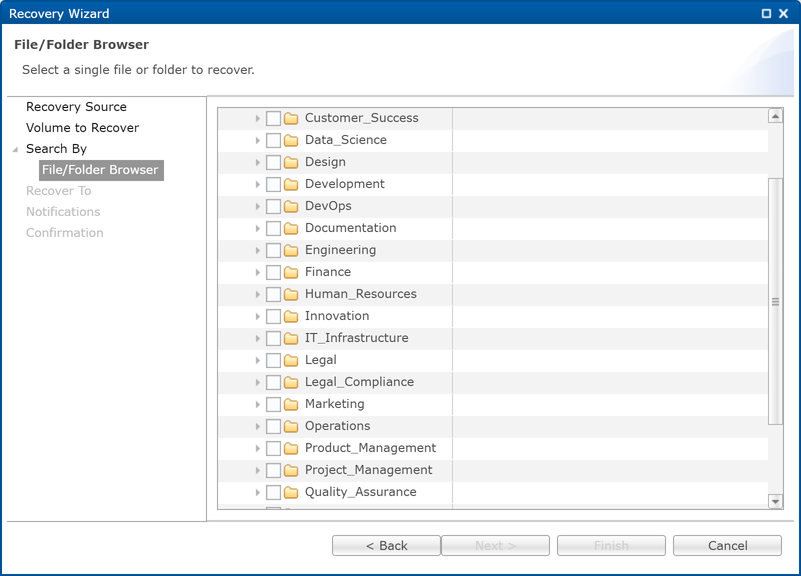Open the Notifications step

[63, 211]
